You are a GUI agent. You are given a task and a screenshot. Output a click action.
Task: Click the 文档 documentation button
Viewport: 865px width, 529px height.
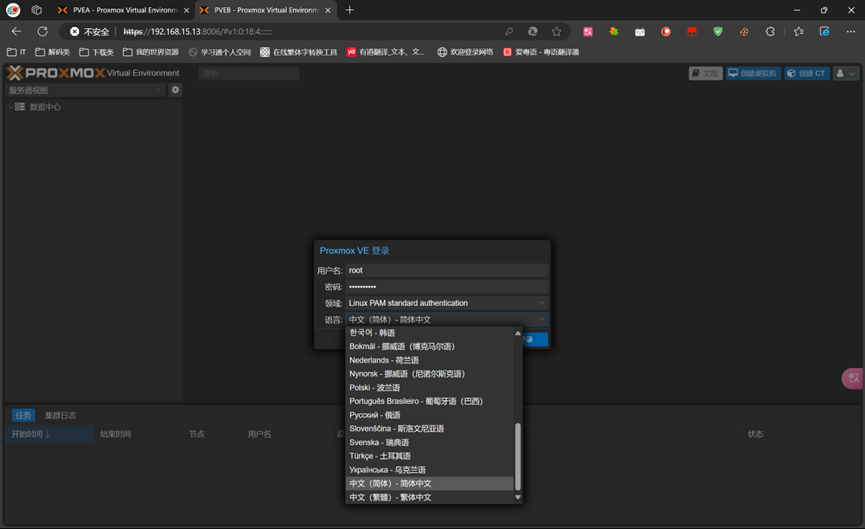[706, 73]
